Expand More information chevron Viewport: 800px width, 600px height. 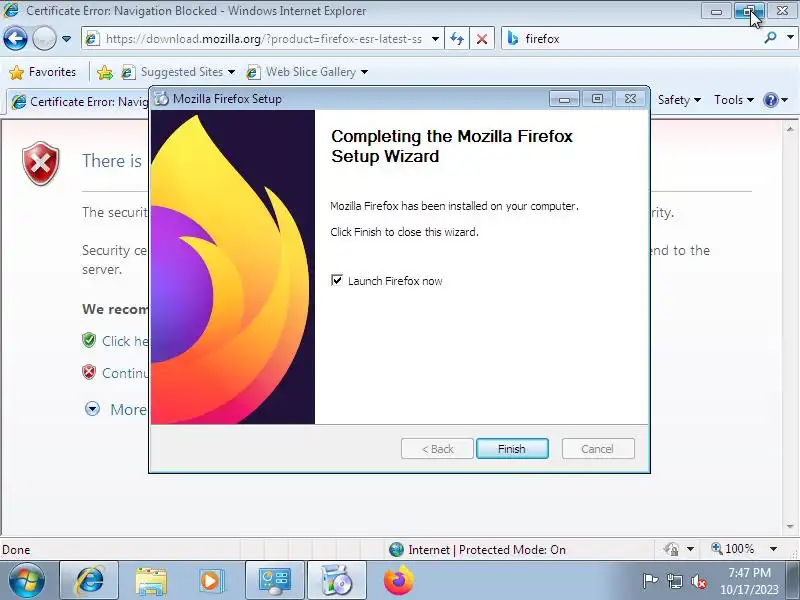(92, 409)
